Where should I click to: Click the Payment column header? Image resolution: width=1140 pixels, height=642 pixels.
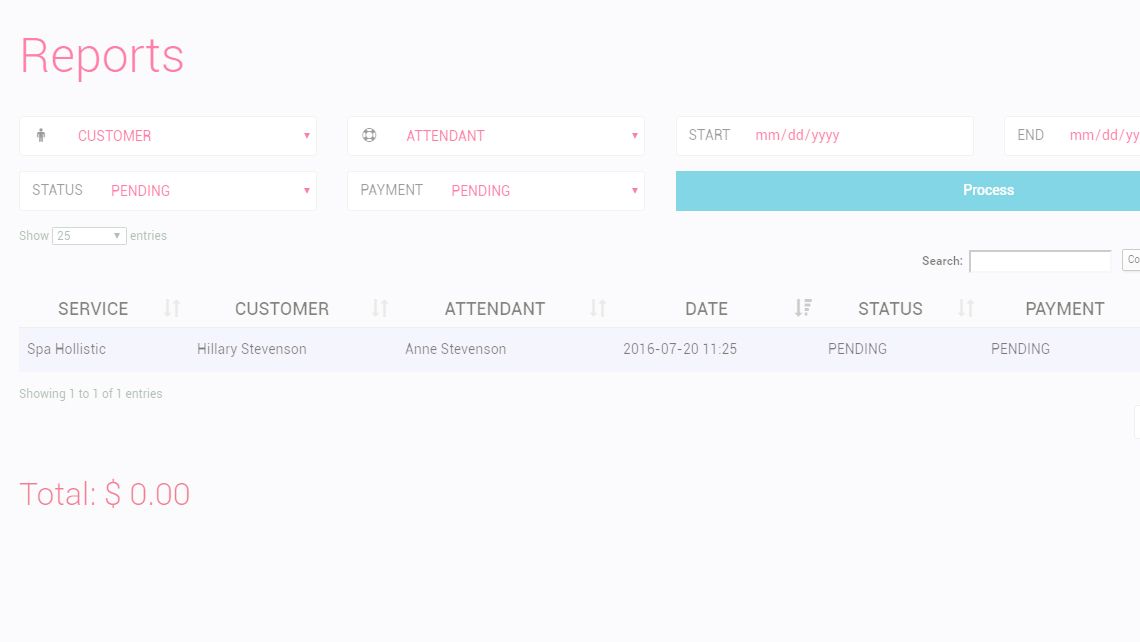click(1064, 308)
